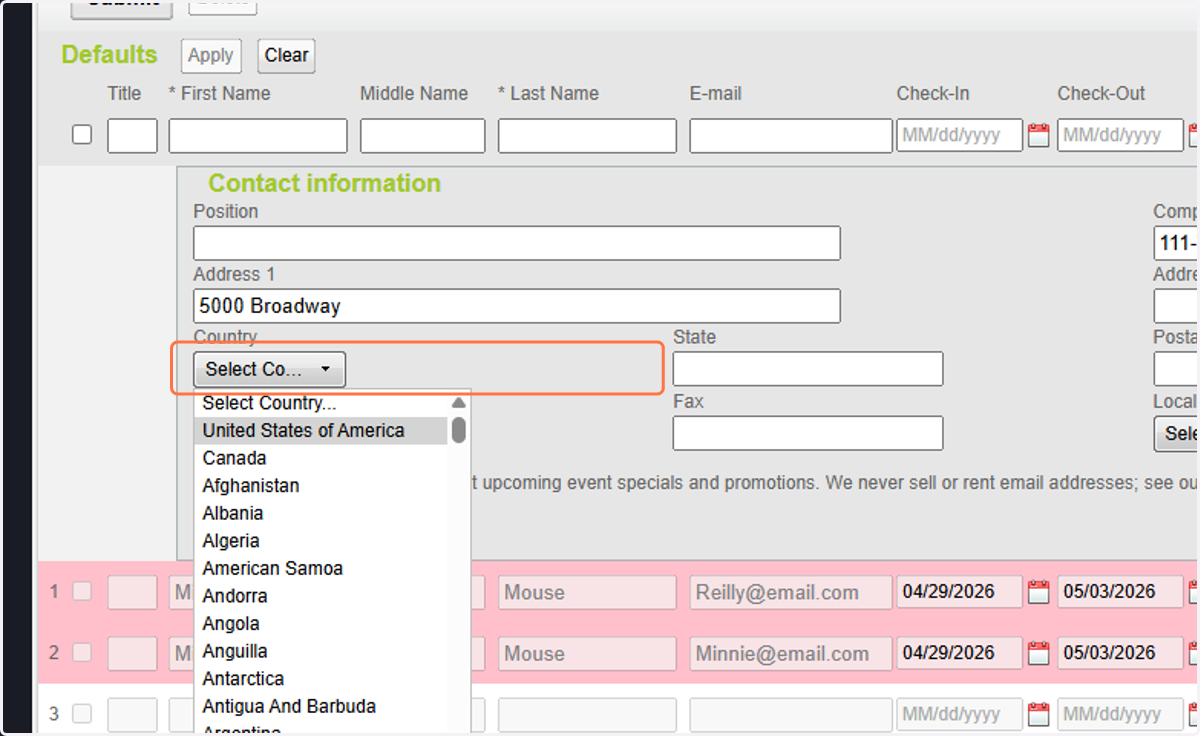Screen dimensions: 1200x736
Task: Pick Antigua And Barbuda in list
Action: [x=320, y=706]
